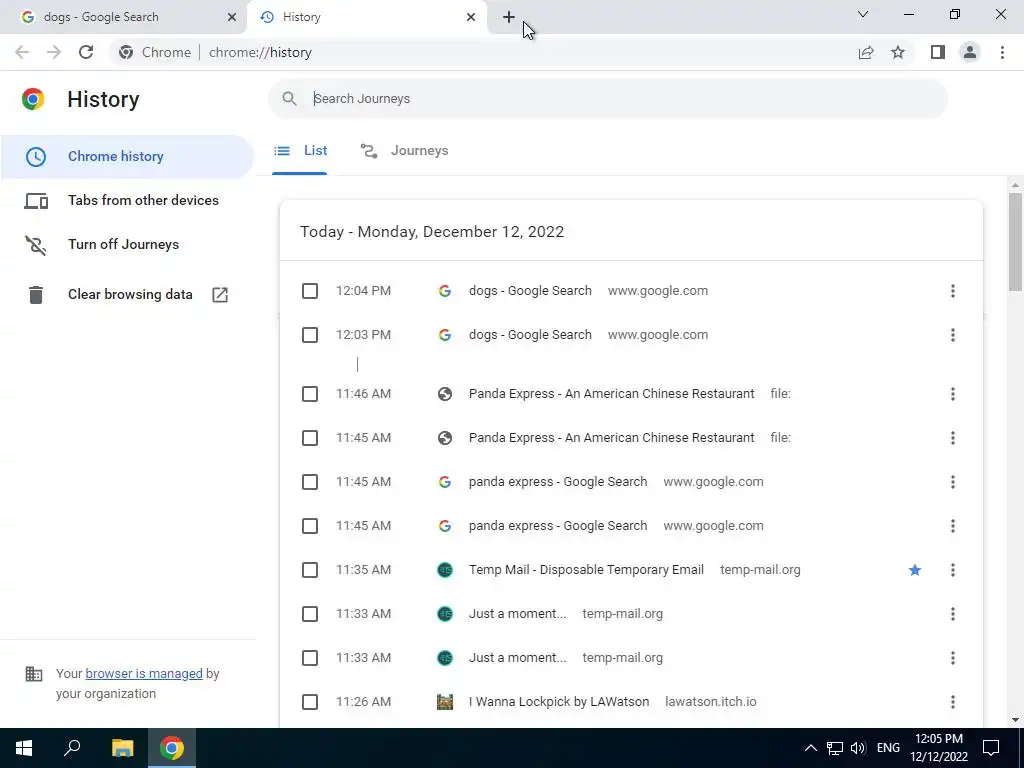The height and width of the screenshot is (768, 1024).
Task: Open the tab search chevron
Action: [x=863, y=14]
